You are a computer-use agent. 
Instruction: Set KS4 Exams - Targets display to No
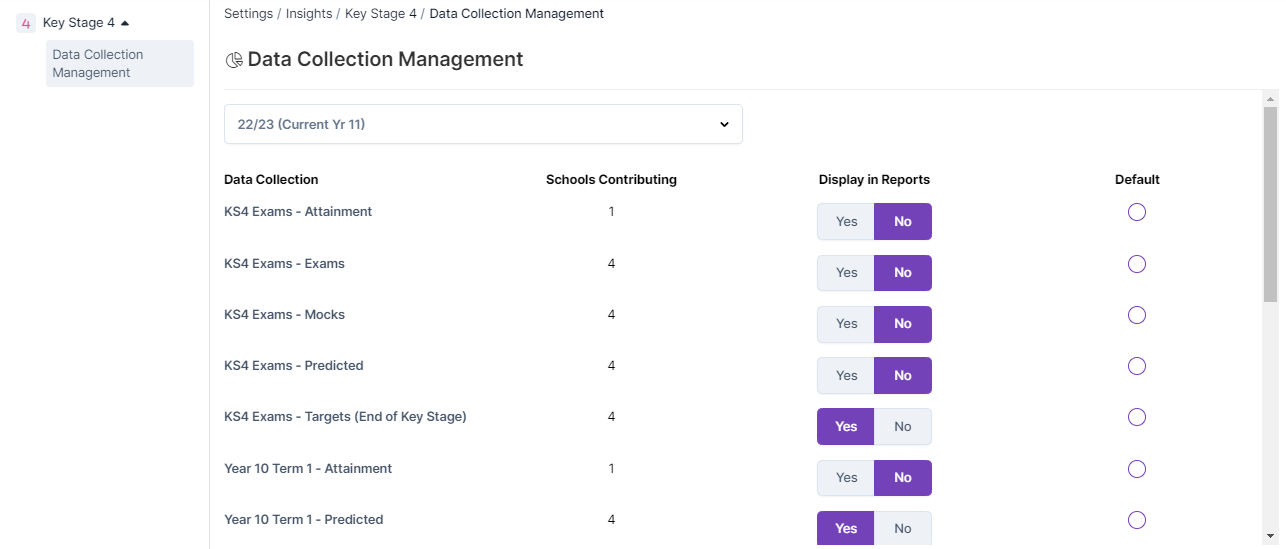[902, 427]
